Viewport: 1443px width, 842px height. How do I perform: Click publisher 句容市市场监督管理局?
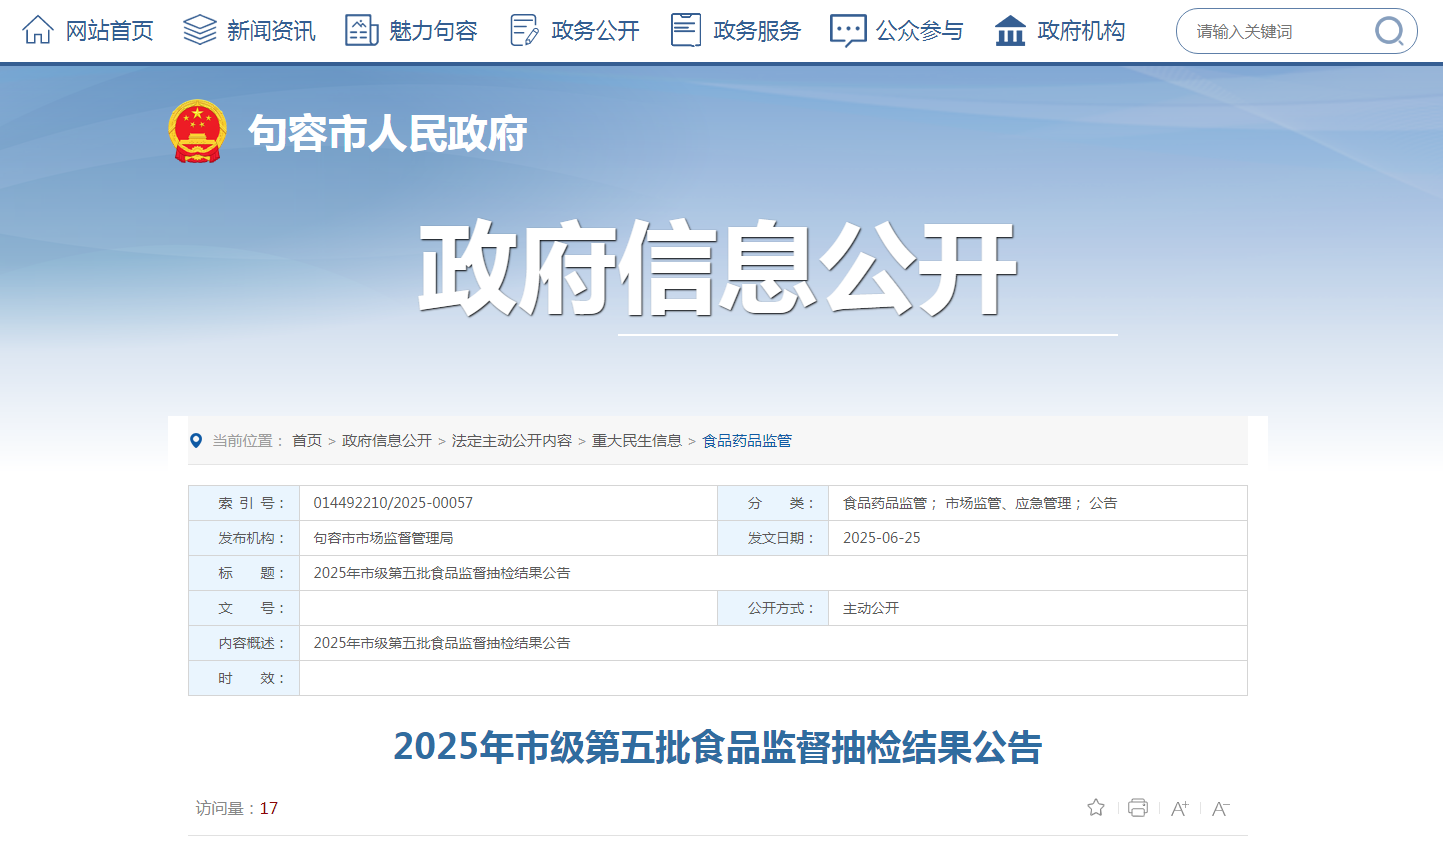pyautogui.click(x=383, y=538)
